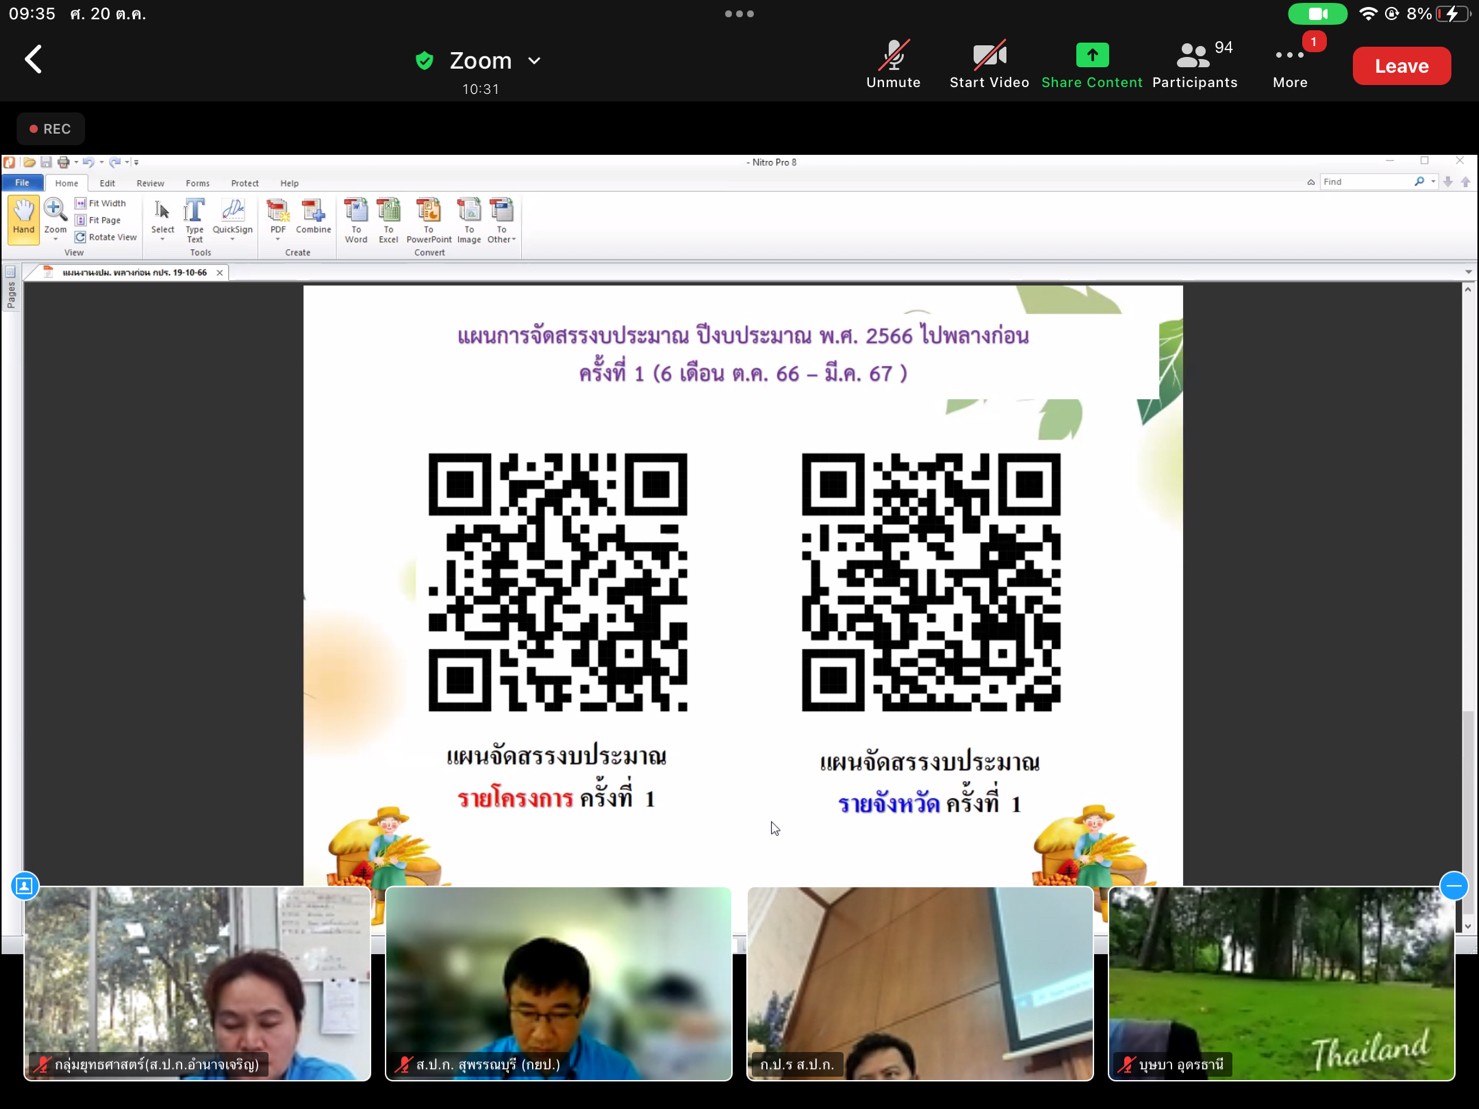Viewport: 1479px width, 1109px height.
Task: Open the Select tool dropdown arrow
Action: coord(162,240)
